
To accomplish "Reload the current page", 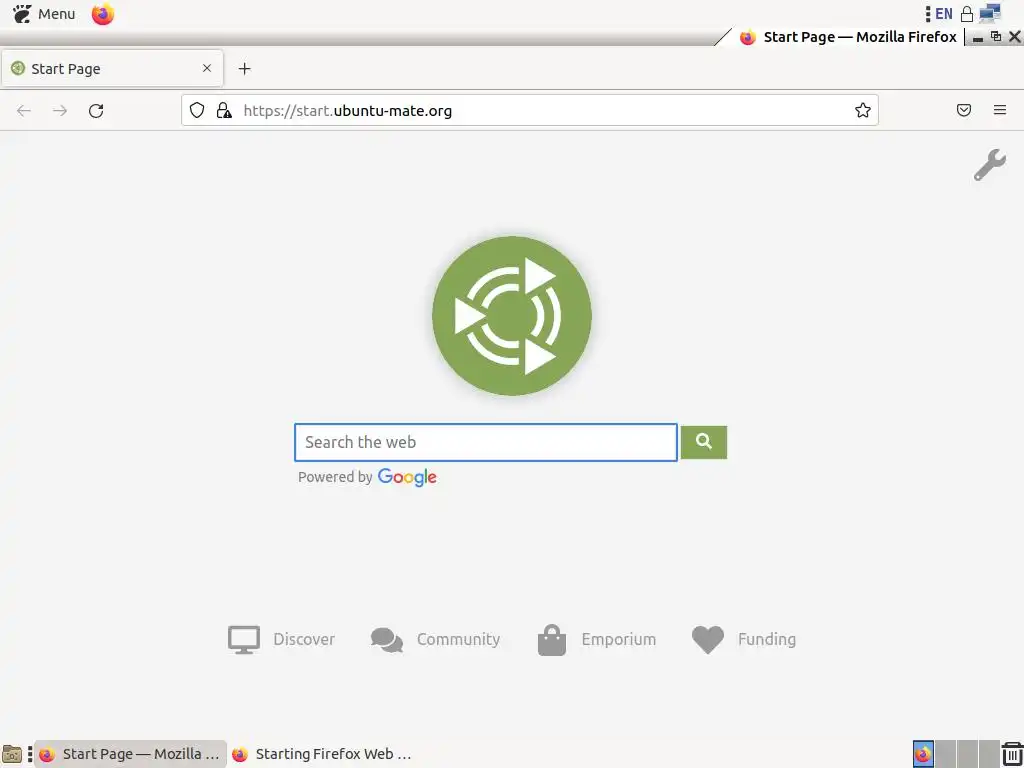I will (96, 110).
